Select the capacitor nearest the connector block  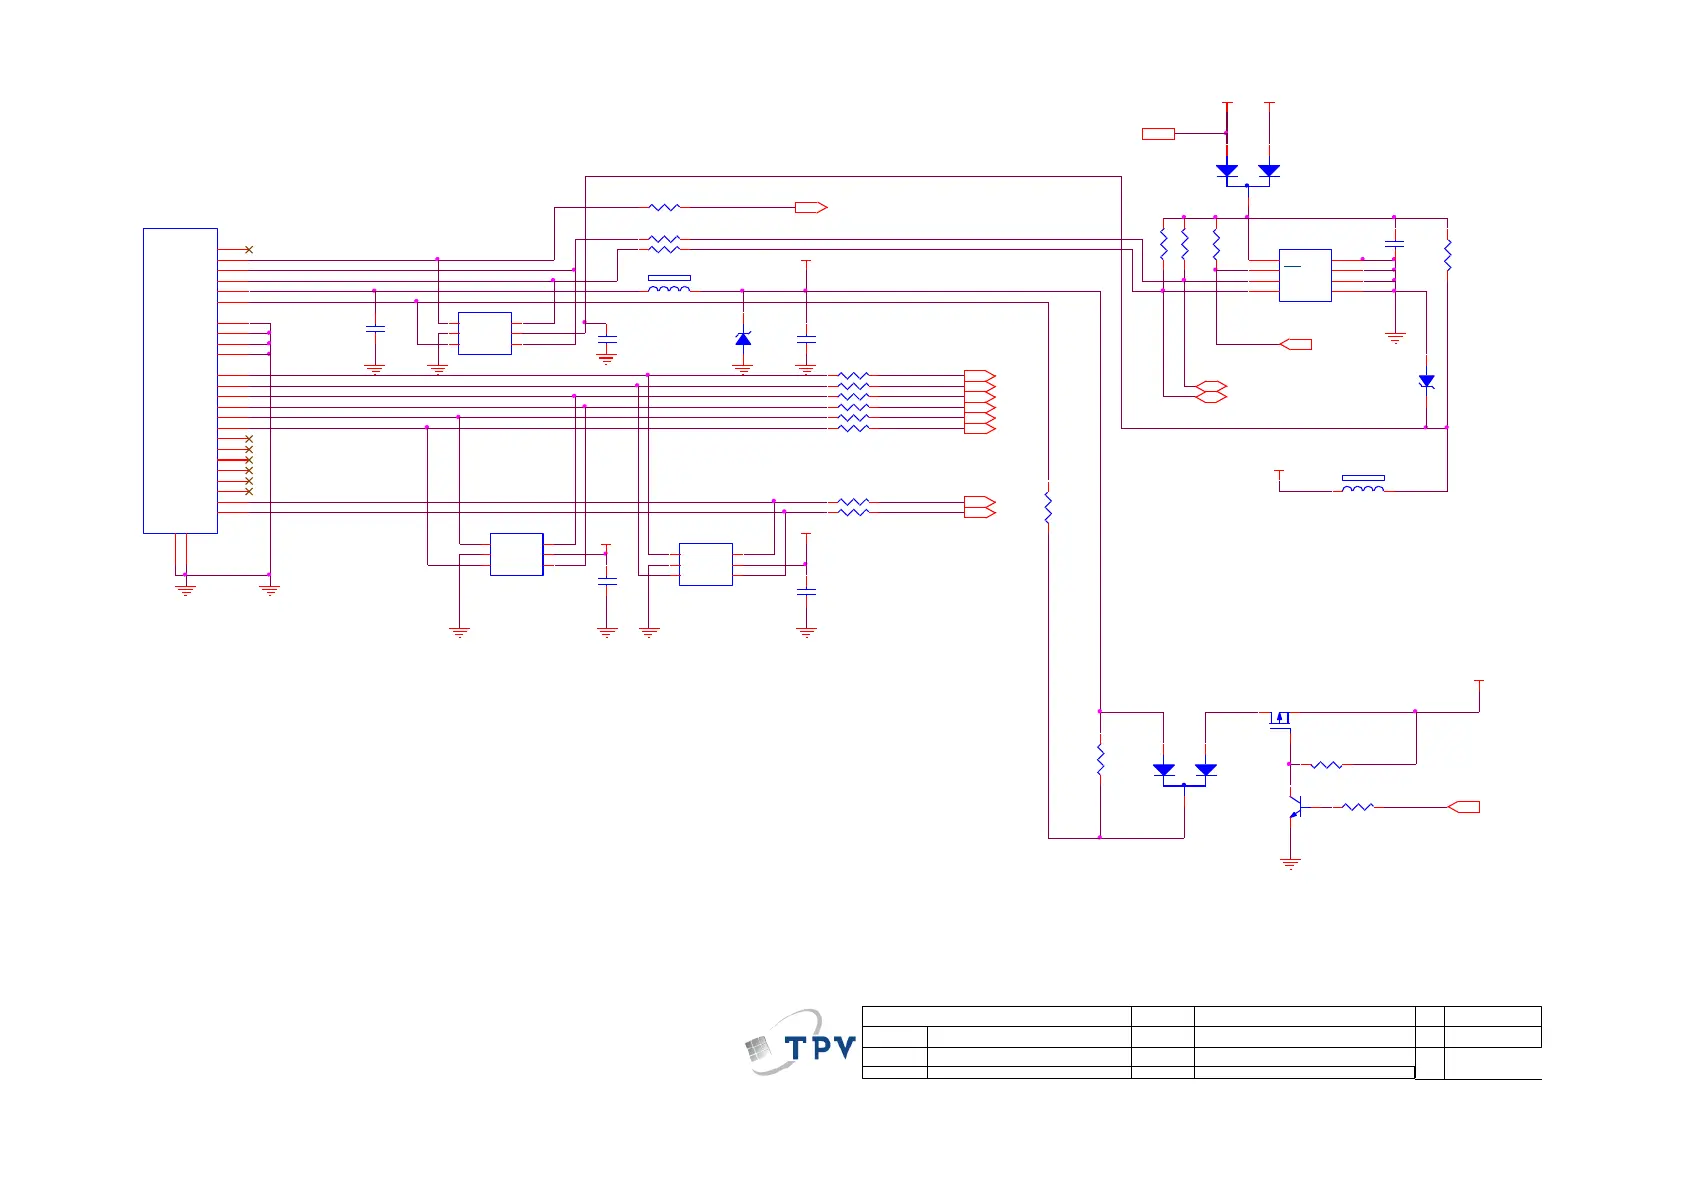coord(375,328)
